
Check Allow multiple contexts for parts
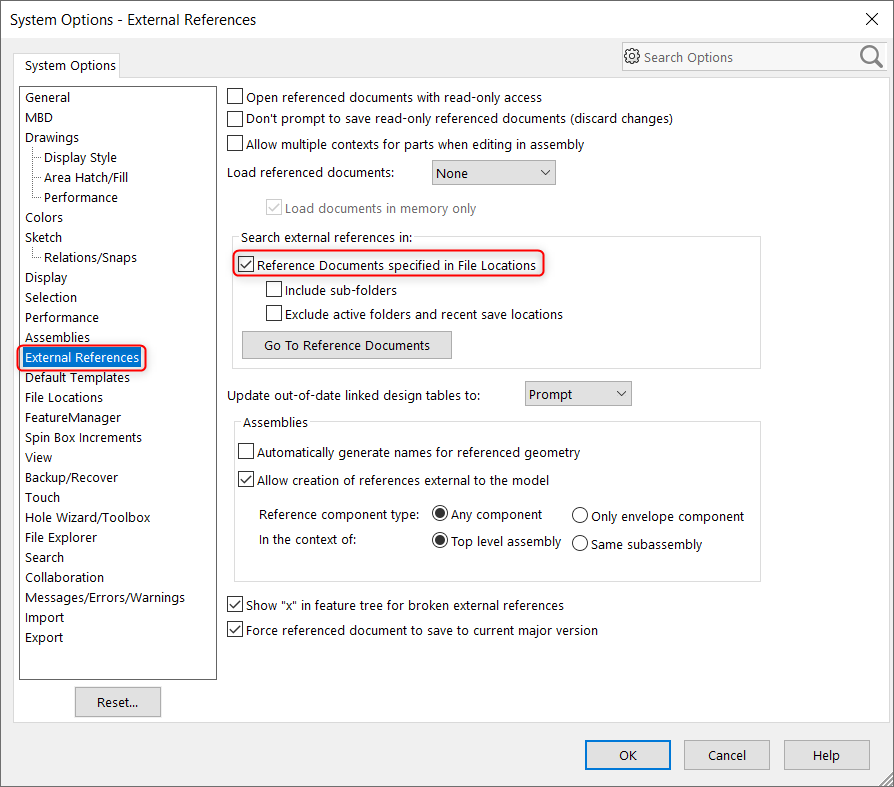click(235, 143)
